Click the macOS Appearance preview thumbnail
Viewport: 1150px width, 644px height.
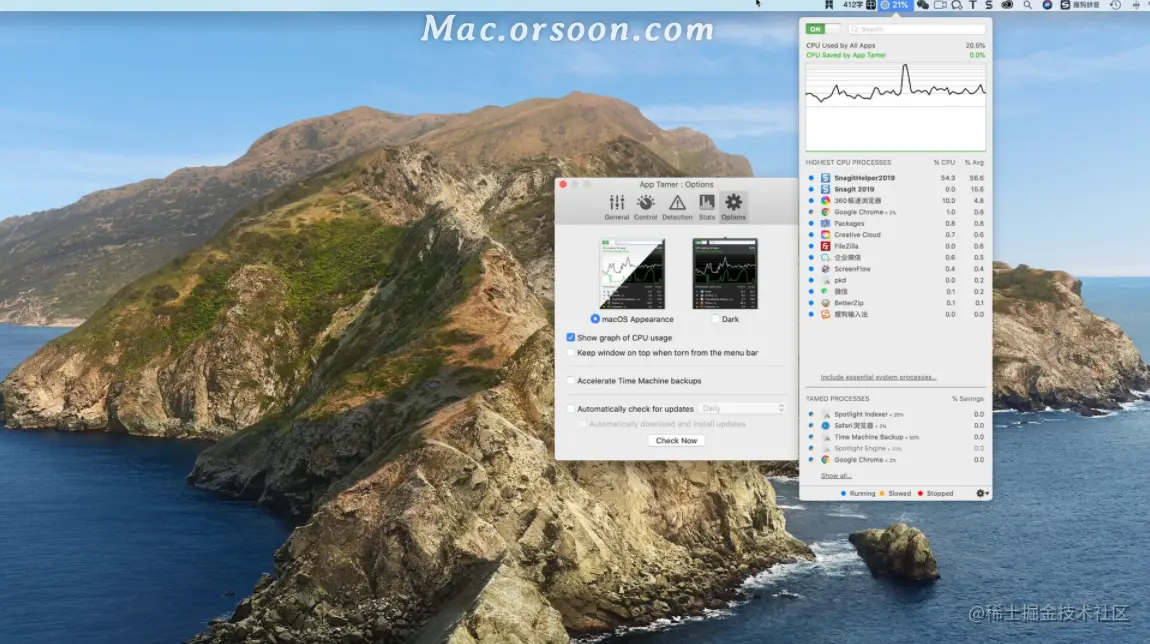[632, 274]
